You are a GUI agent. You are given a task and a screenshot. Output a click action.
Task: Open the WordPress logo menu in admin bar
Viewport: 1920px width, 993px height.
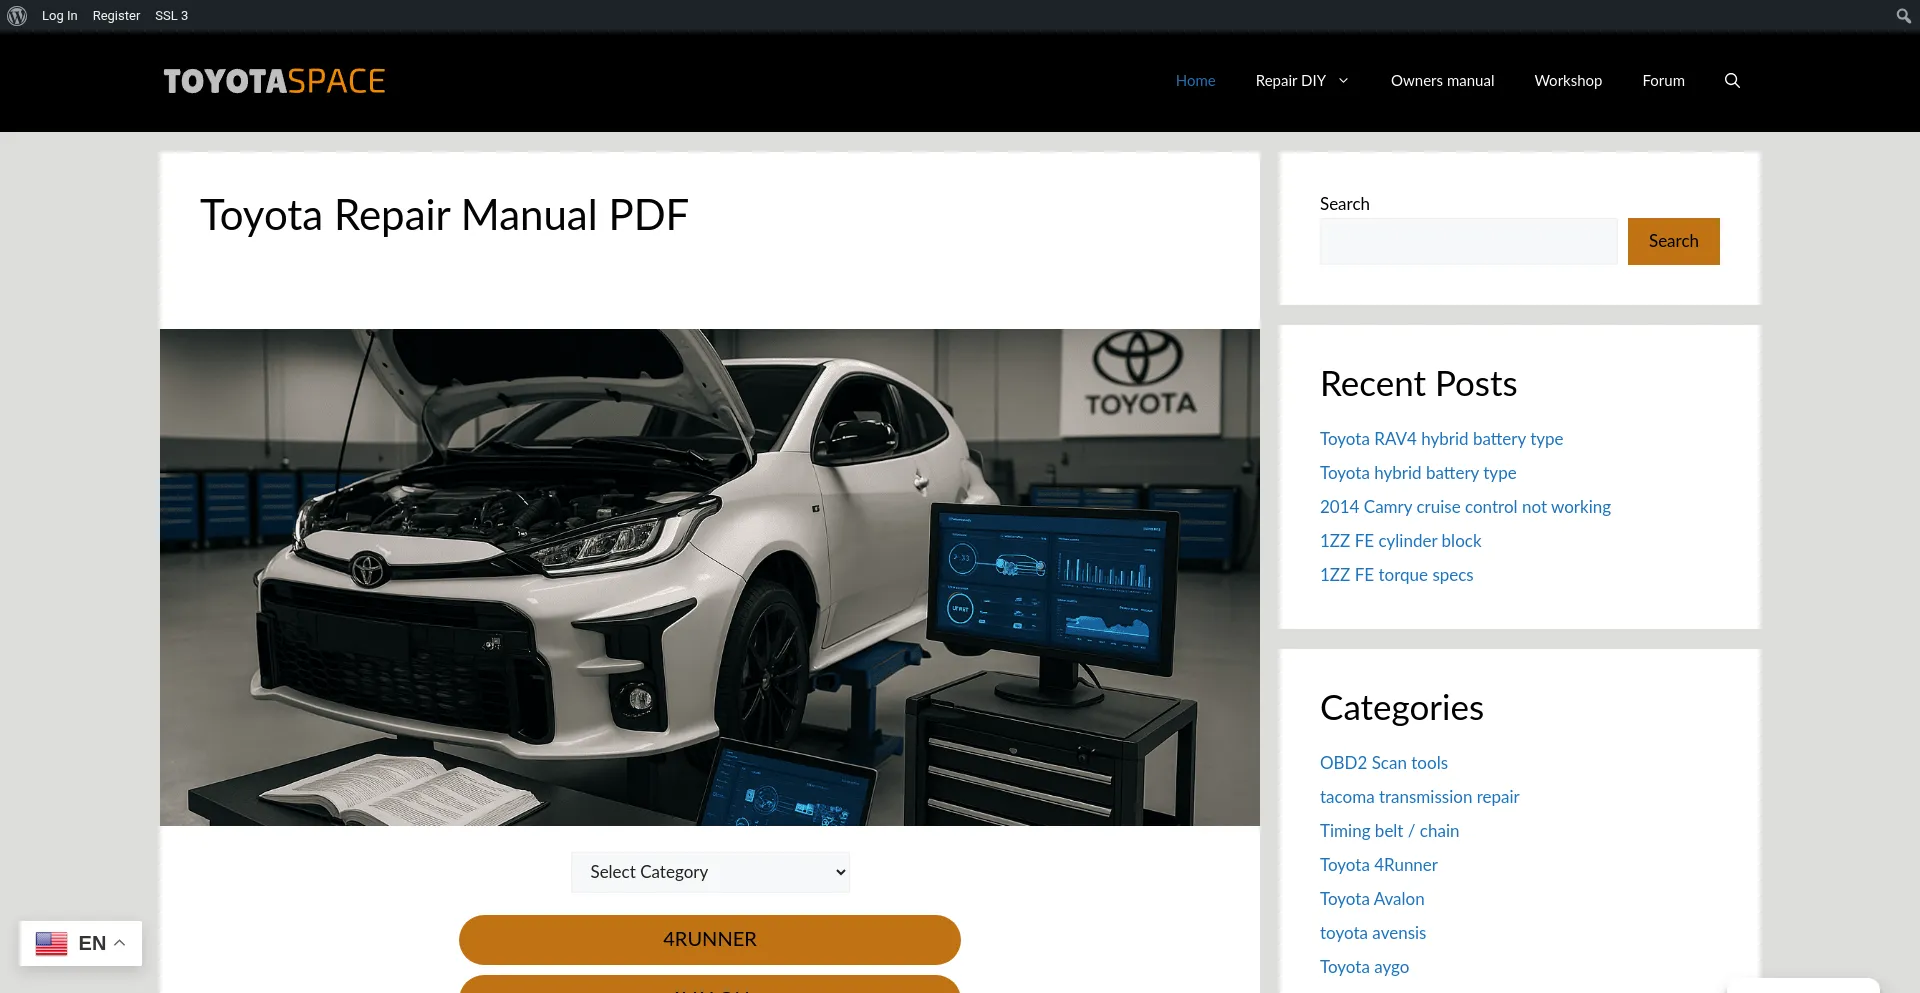[17, 16]
